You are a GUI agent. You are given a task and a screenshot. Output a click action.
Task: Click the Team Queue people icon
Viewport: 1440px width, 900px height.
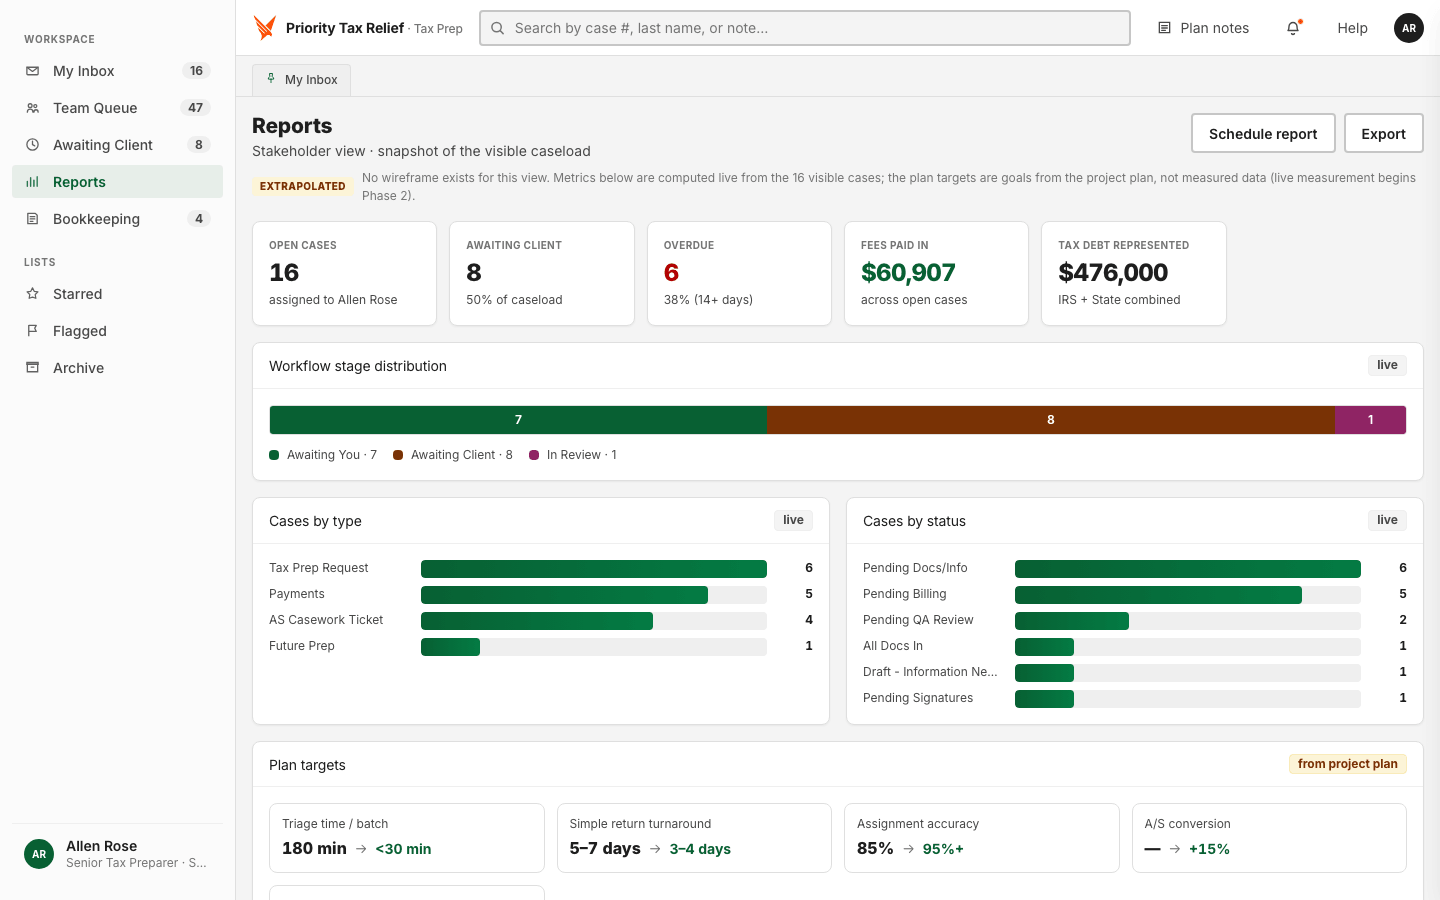(32, 108)
